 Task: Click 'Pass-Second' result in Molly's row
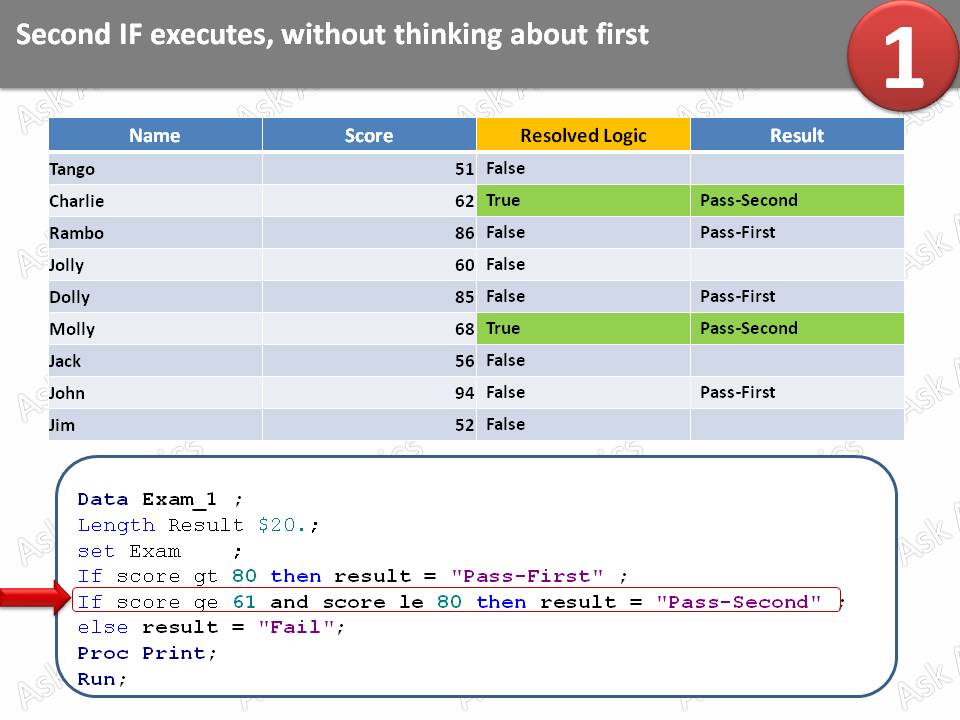pos(749,328)
